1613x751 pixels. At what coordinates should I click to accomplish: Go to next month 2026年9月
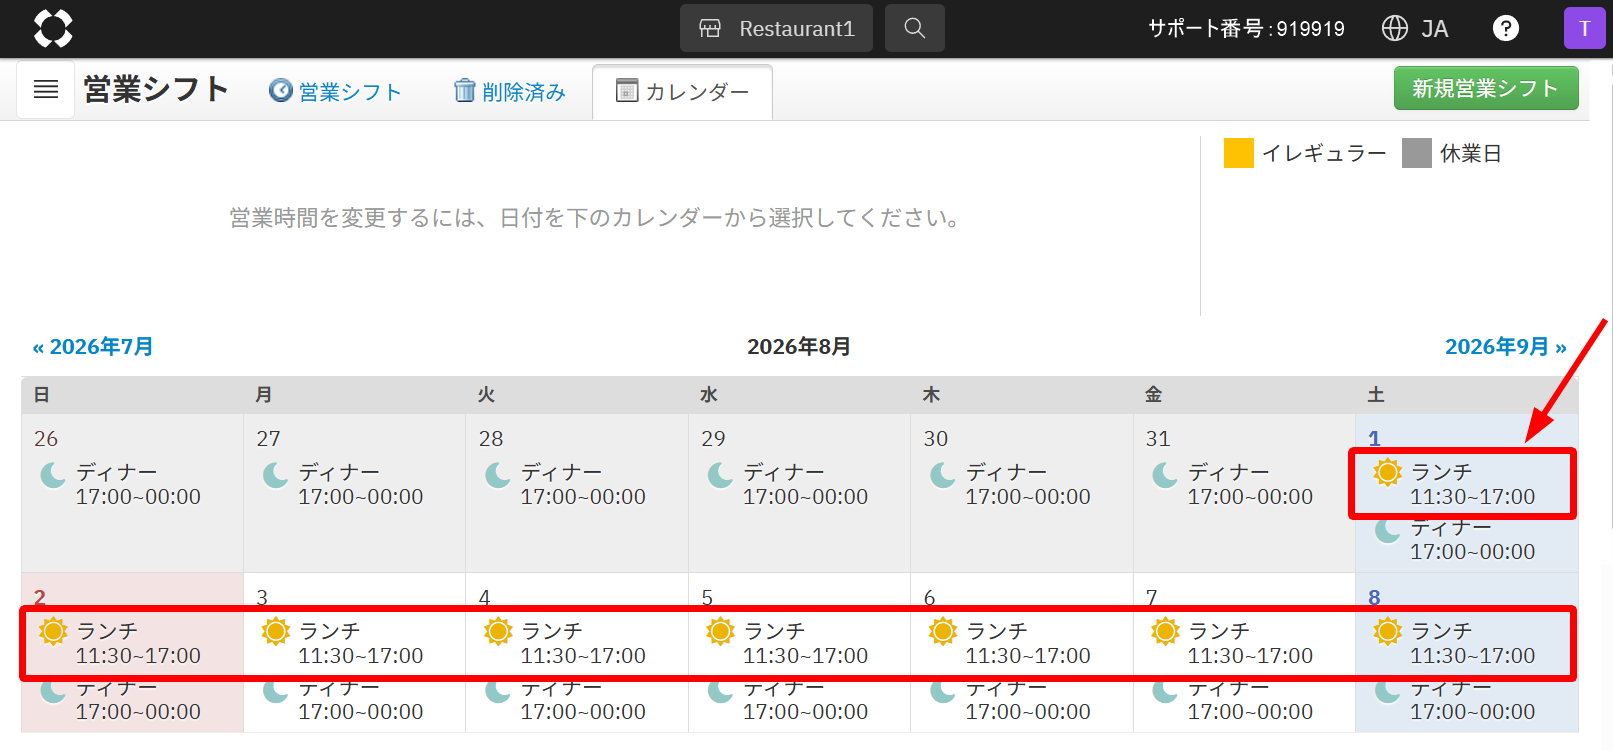click(x=1505, y=347)
